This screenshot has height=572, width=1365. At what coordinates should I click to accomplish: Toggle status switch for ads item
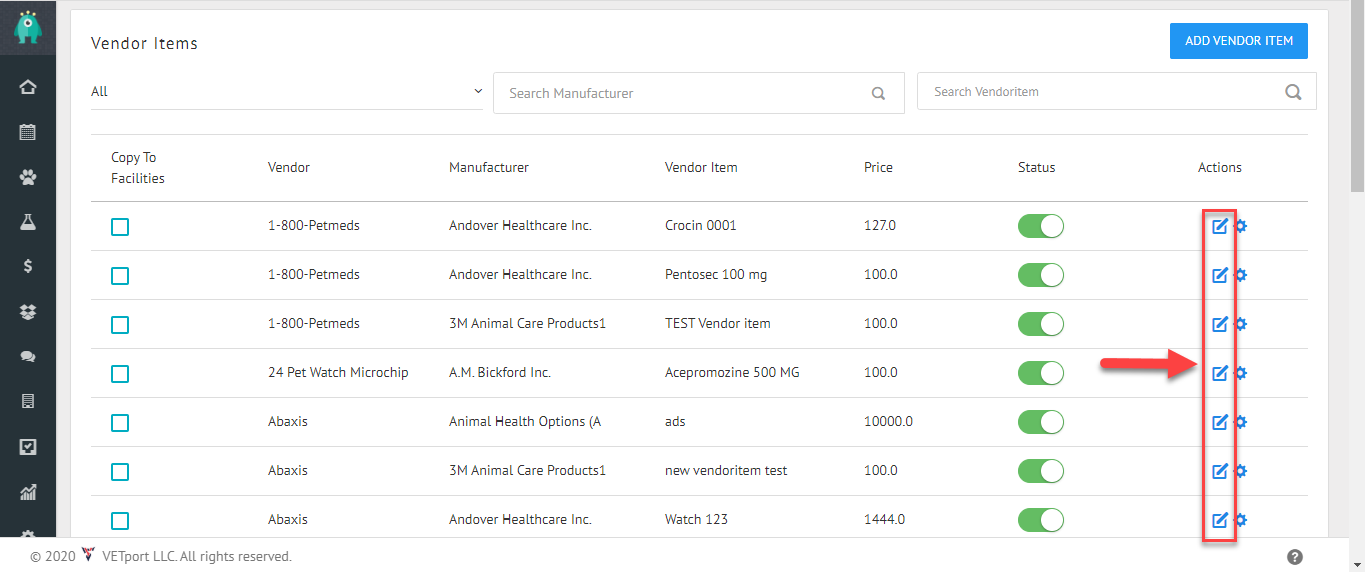coord(1041,422)
